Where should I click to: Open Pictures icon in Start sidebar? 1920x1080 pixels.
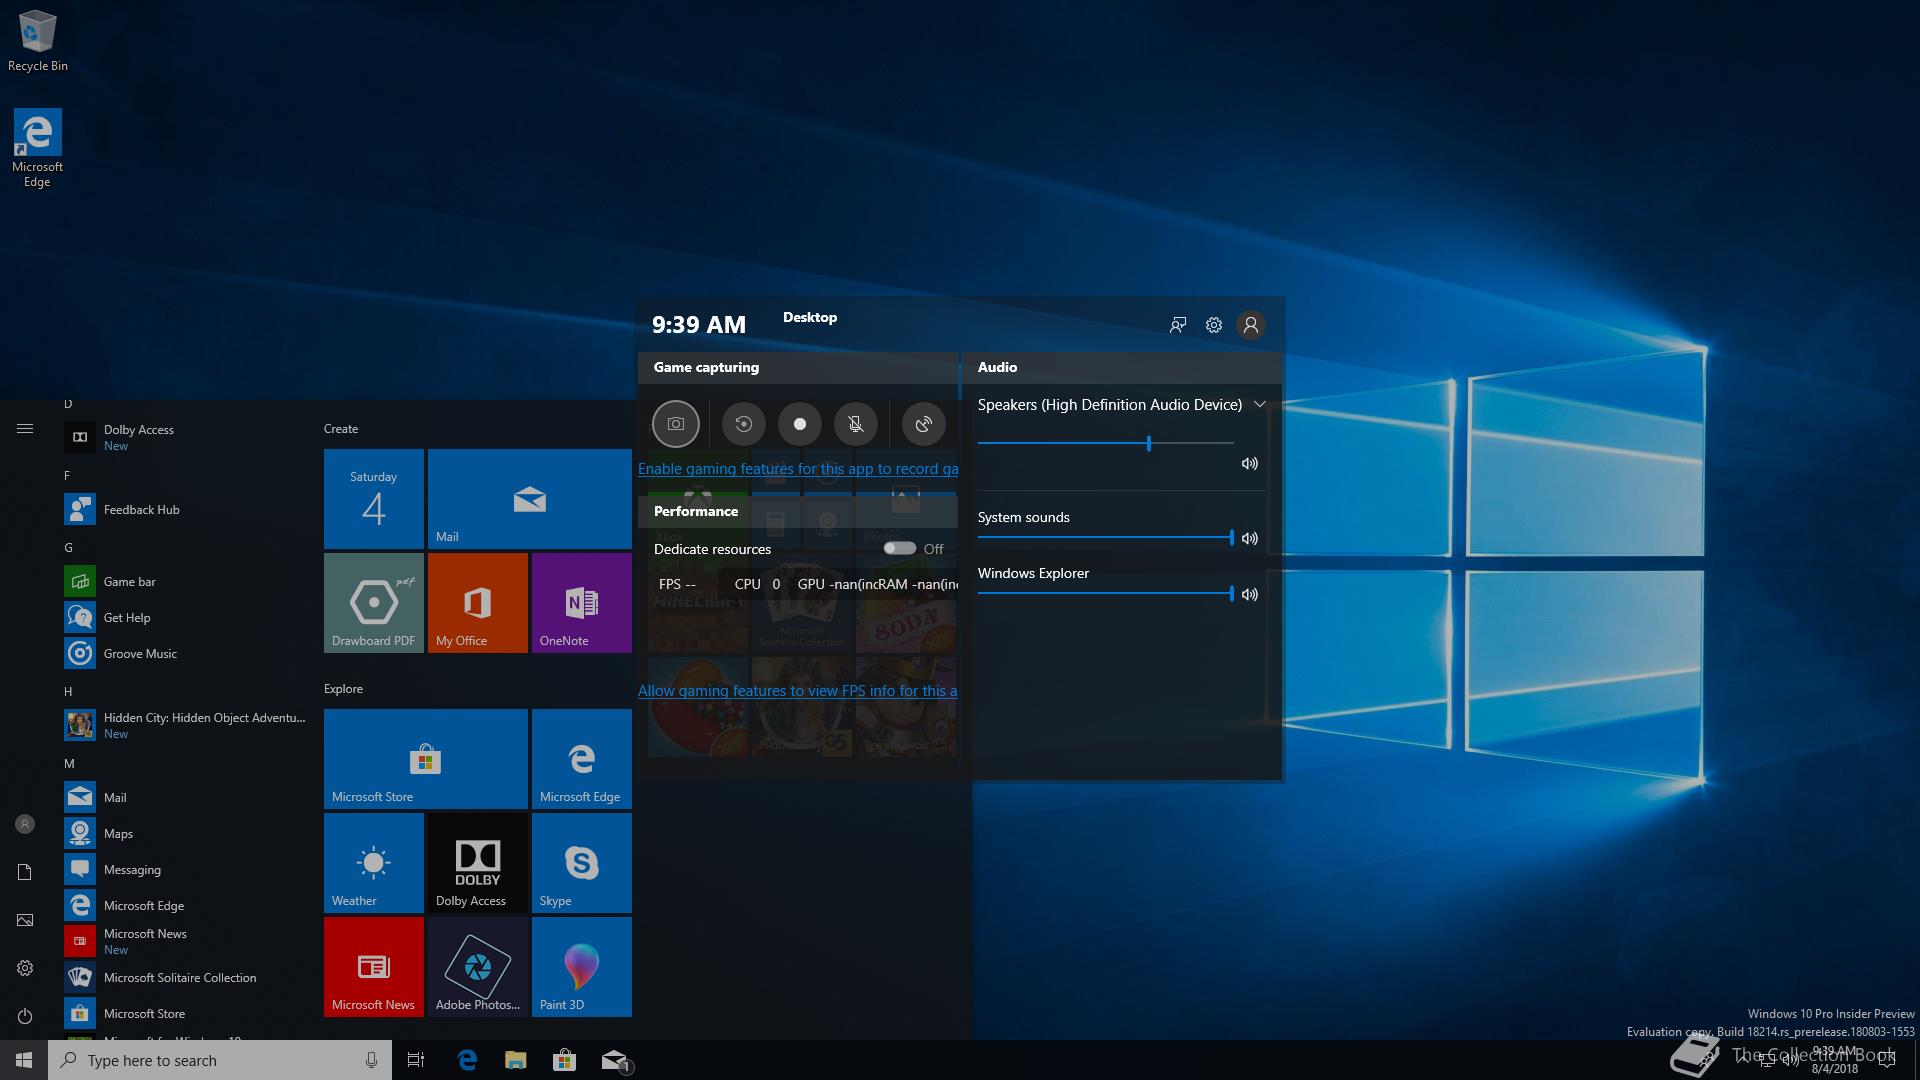(25, 920)
